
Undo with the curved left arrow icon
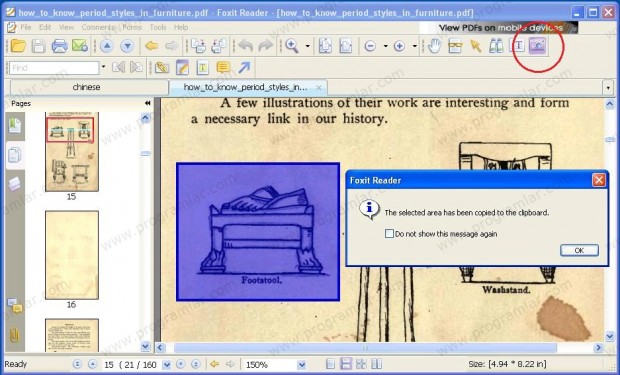click(x=246, y=46)
